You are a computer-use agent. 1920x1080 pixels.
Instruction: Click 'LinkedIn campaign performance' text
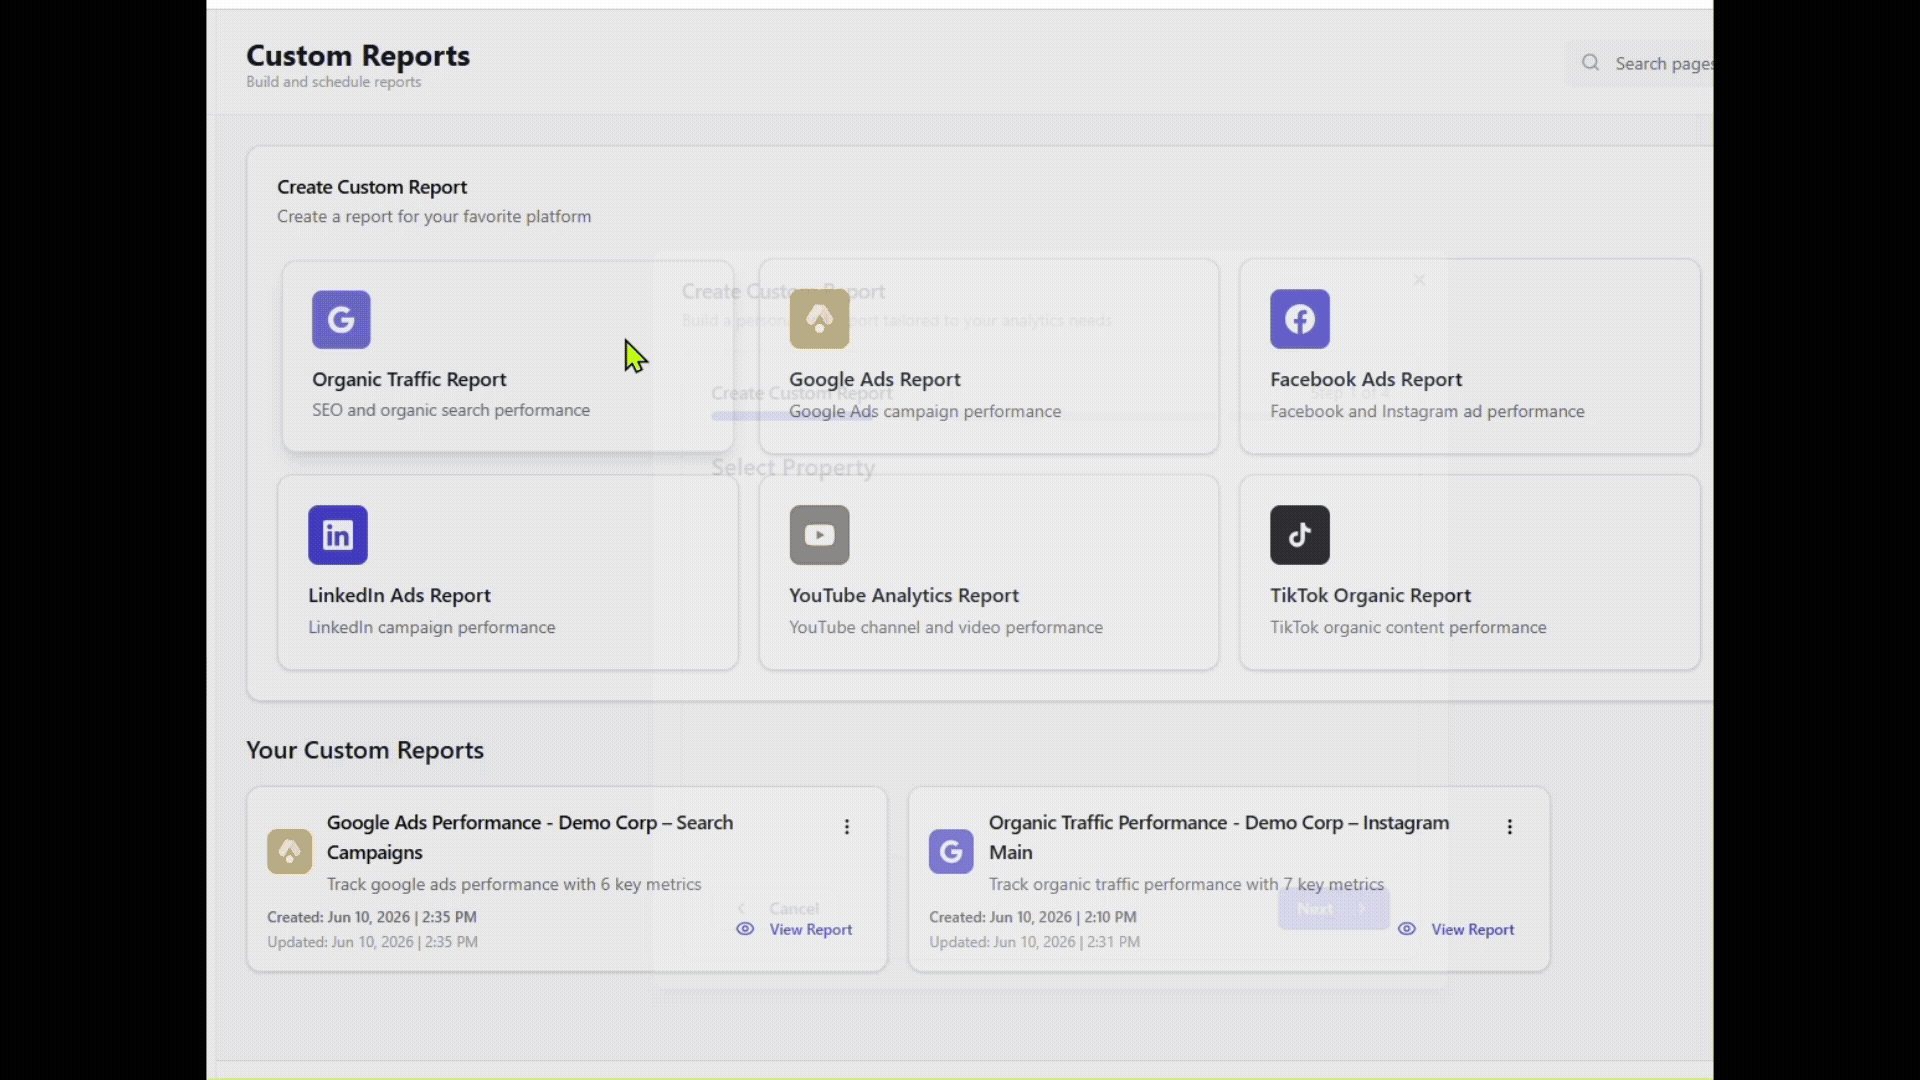pyautogui.click(x=432, y=627)
